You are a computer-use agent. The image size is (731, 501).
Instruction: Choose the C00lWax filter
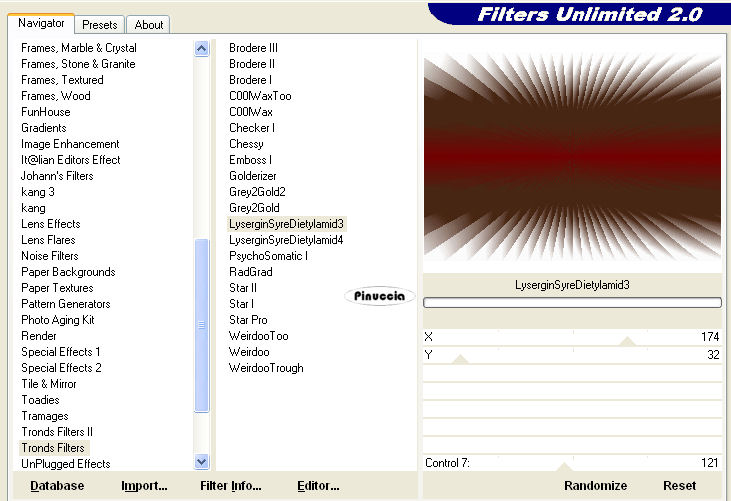251,112
